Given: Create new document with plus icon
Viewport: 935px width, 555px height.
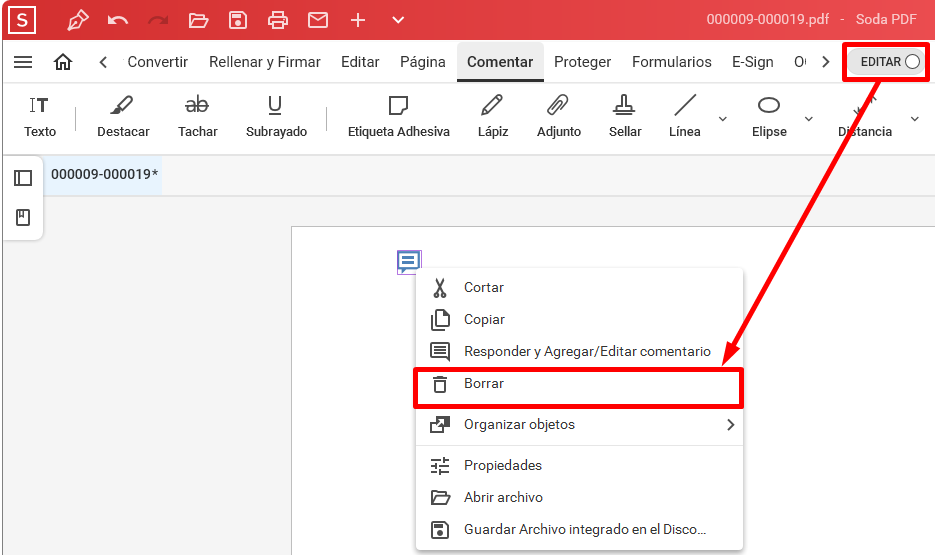Looking at the screenshot, I should (358, 20).
